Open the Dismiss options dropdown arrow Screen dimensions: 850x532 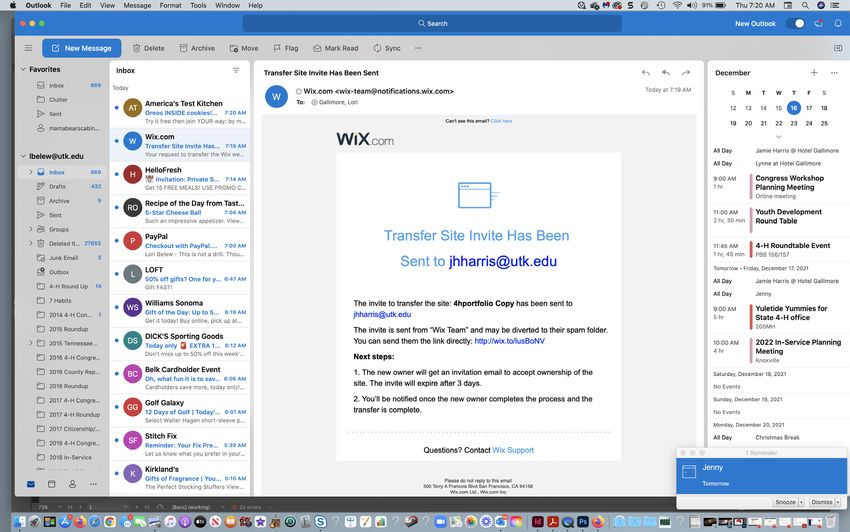838,502
